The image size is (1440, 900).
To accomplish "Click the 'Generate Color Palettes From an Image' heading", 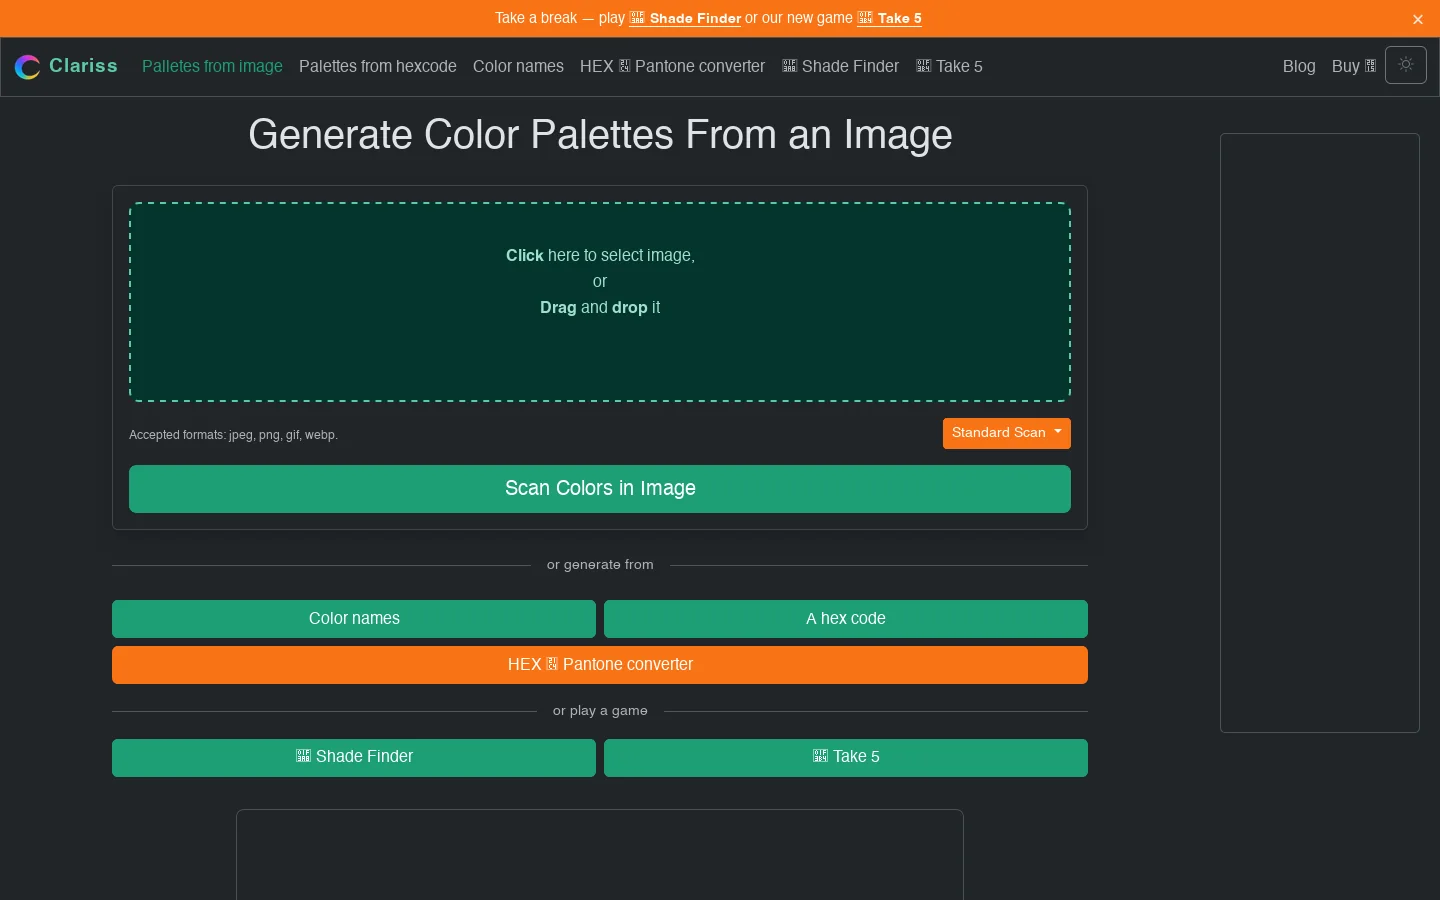I will coord(600,135).
